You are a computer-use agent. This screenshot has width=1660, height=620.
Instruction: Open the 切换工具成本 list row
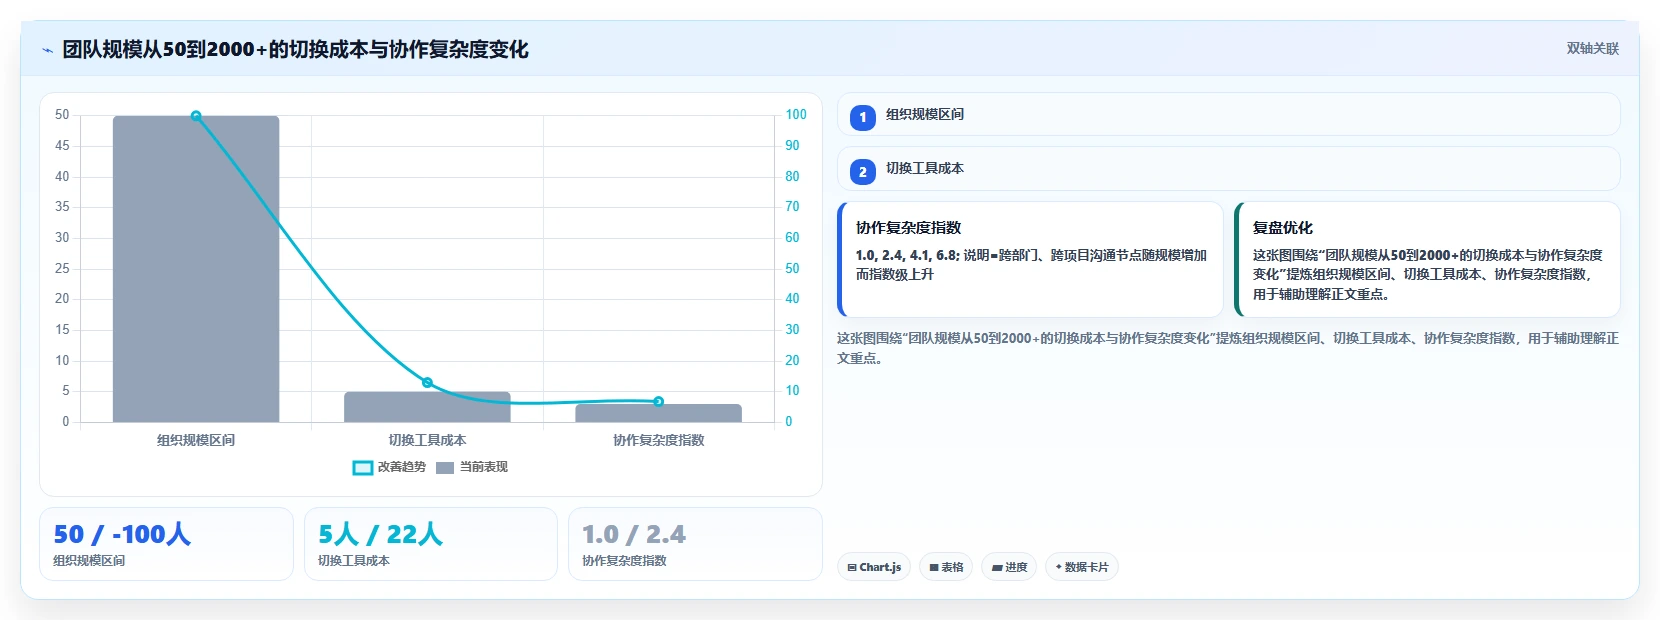pos(1228,168)
